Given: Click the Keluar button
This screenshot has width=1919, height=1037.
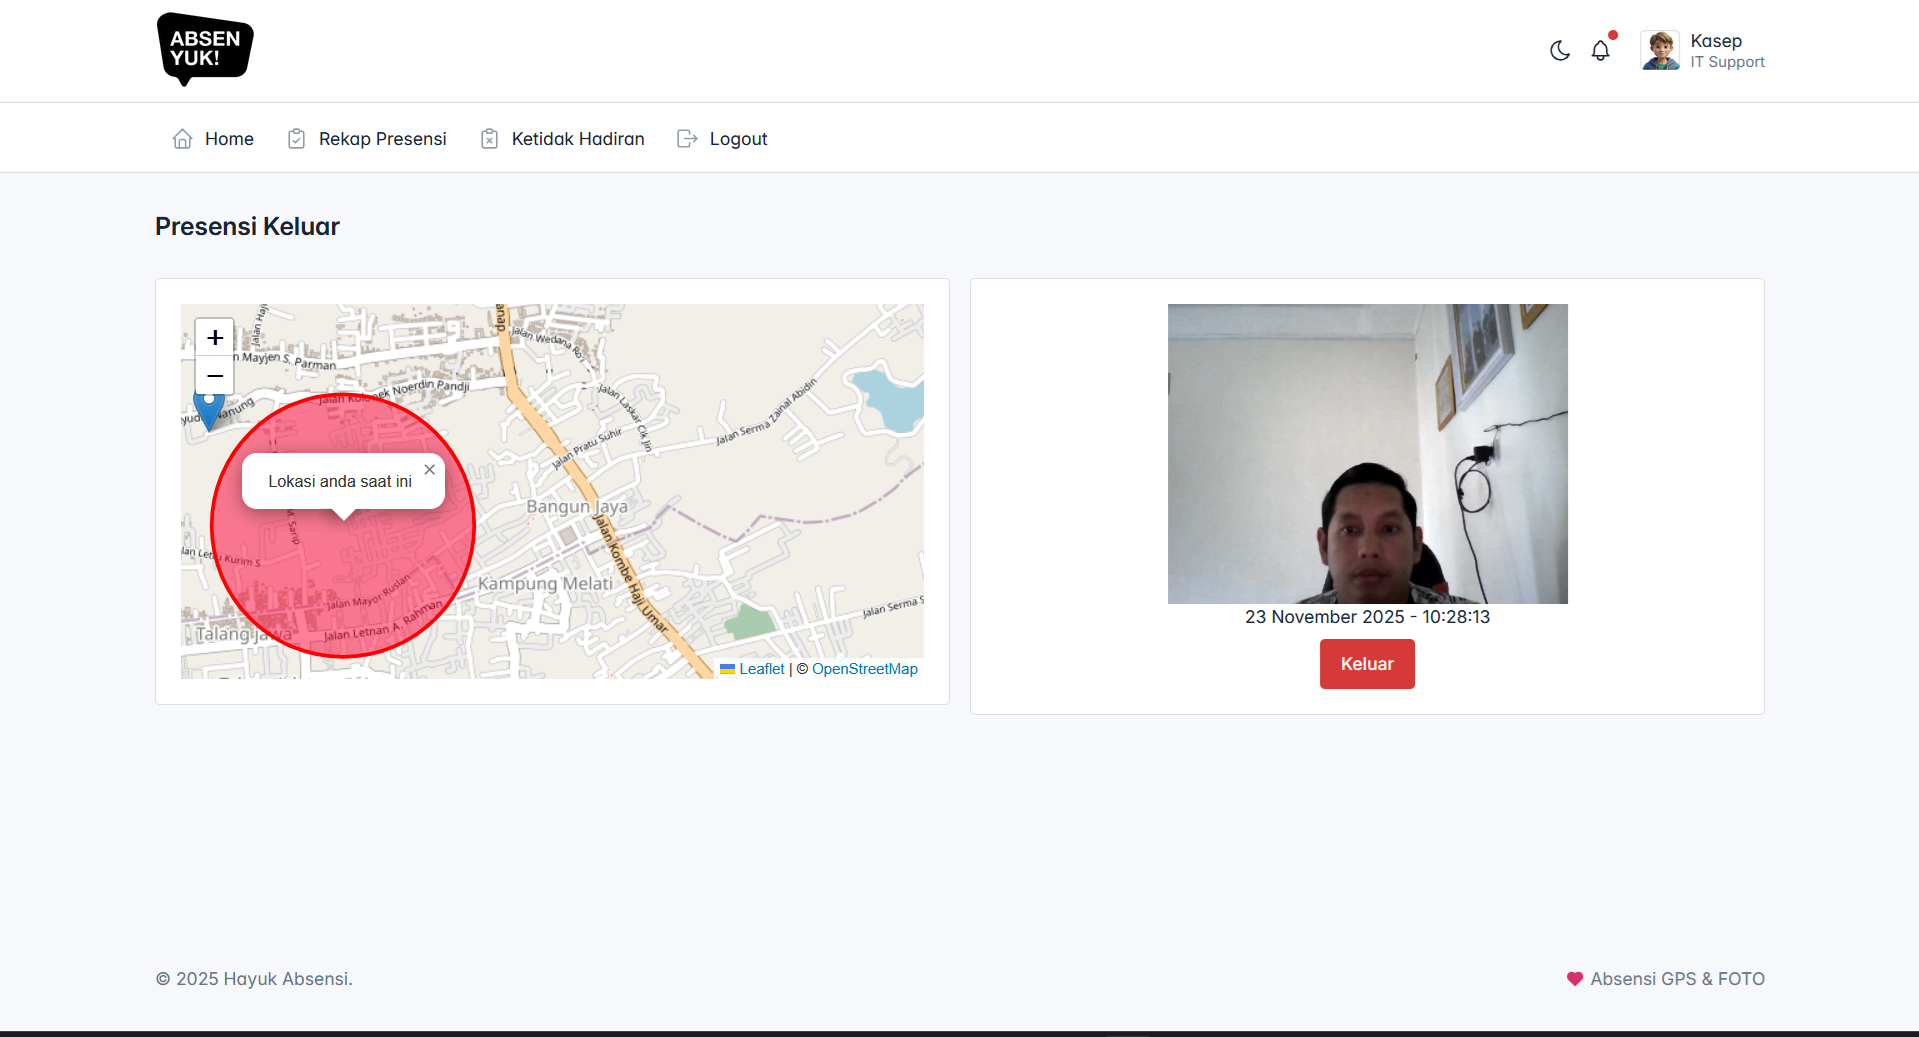Looking at the screenshot, I should pyautogui.click(x=1367, y=664).
